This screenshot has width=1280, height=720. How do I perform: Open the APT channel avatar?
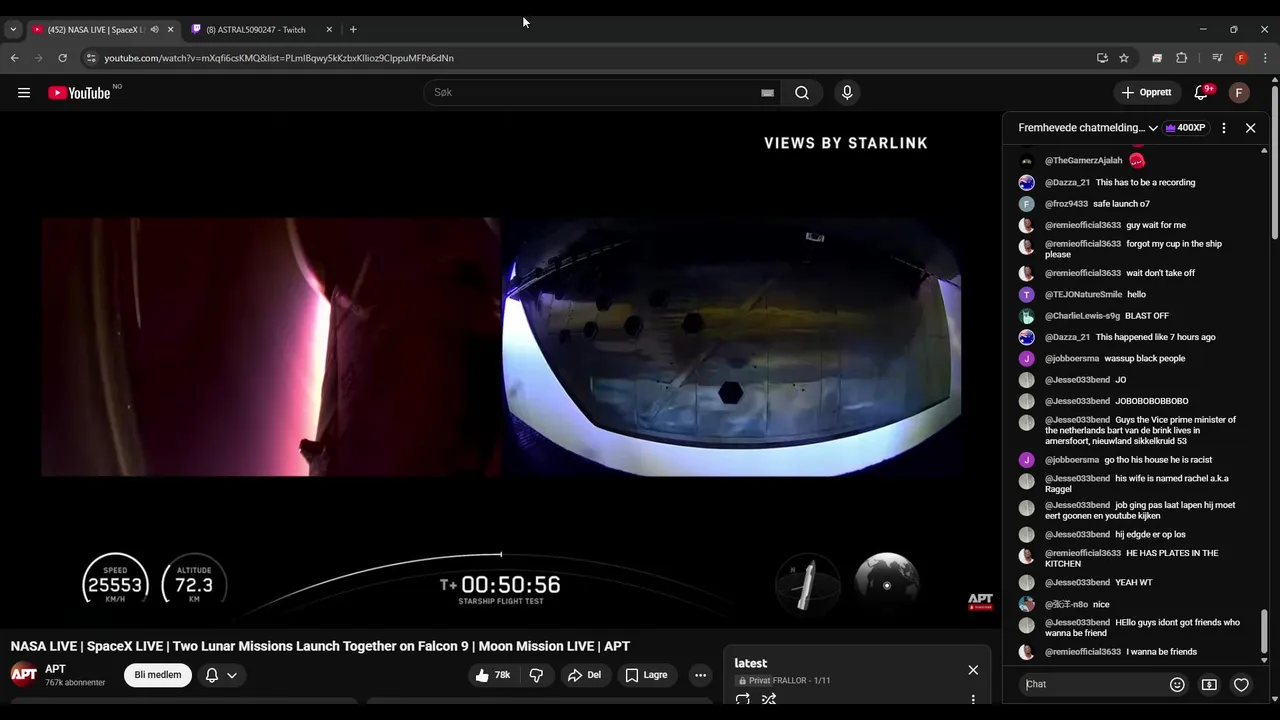[x=24, y=674]
